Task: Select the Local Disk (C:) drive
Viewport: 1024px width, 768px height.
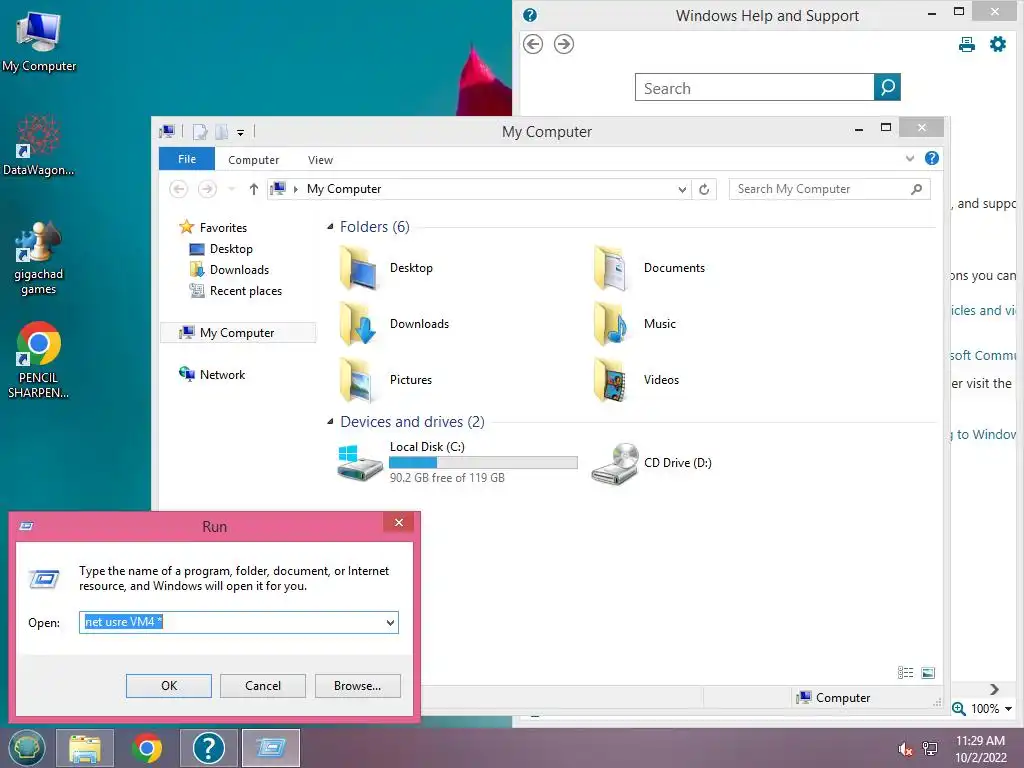Action: (457, 462)
